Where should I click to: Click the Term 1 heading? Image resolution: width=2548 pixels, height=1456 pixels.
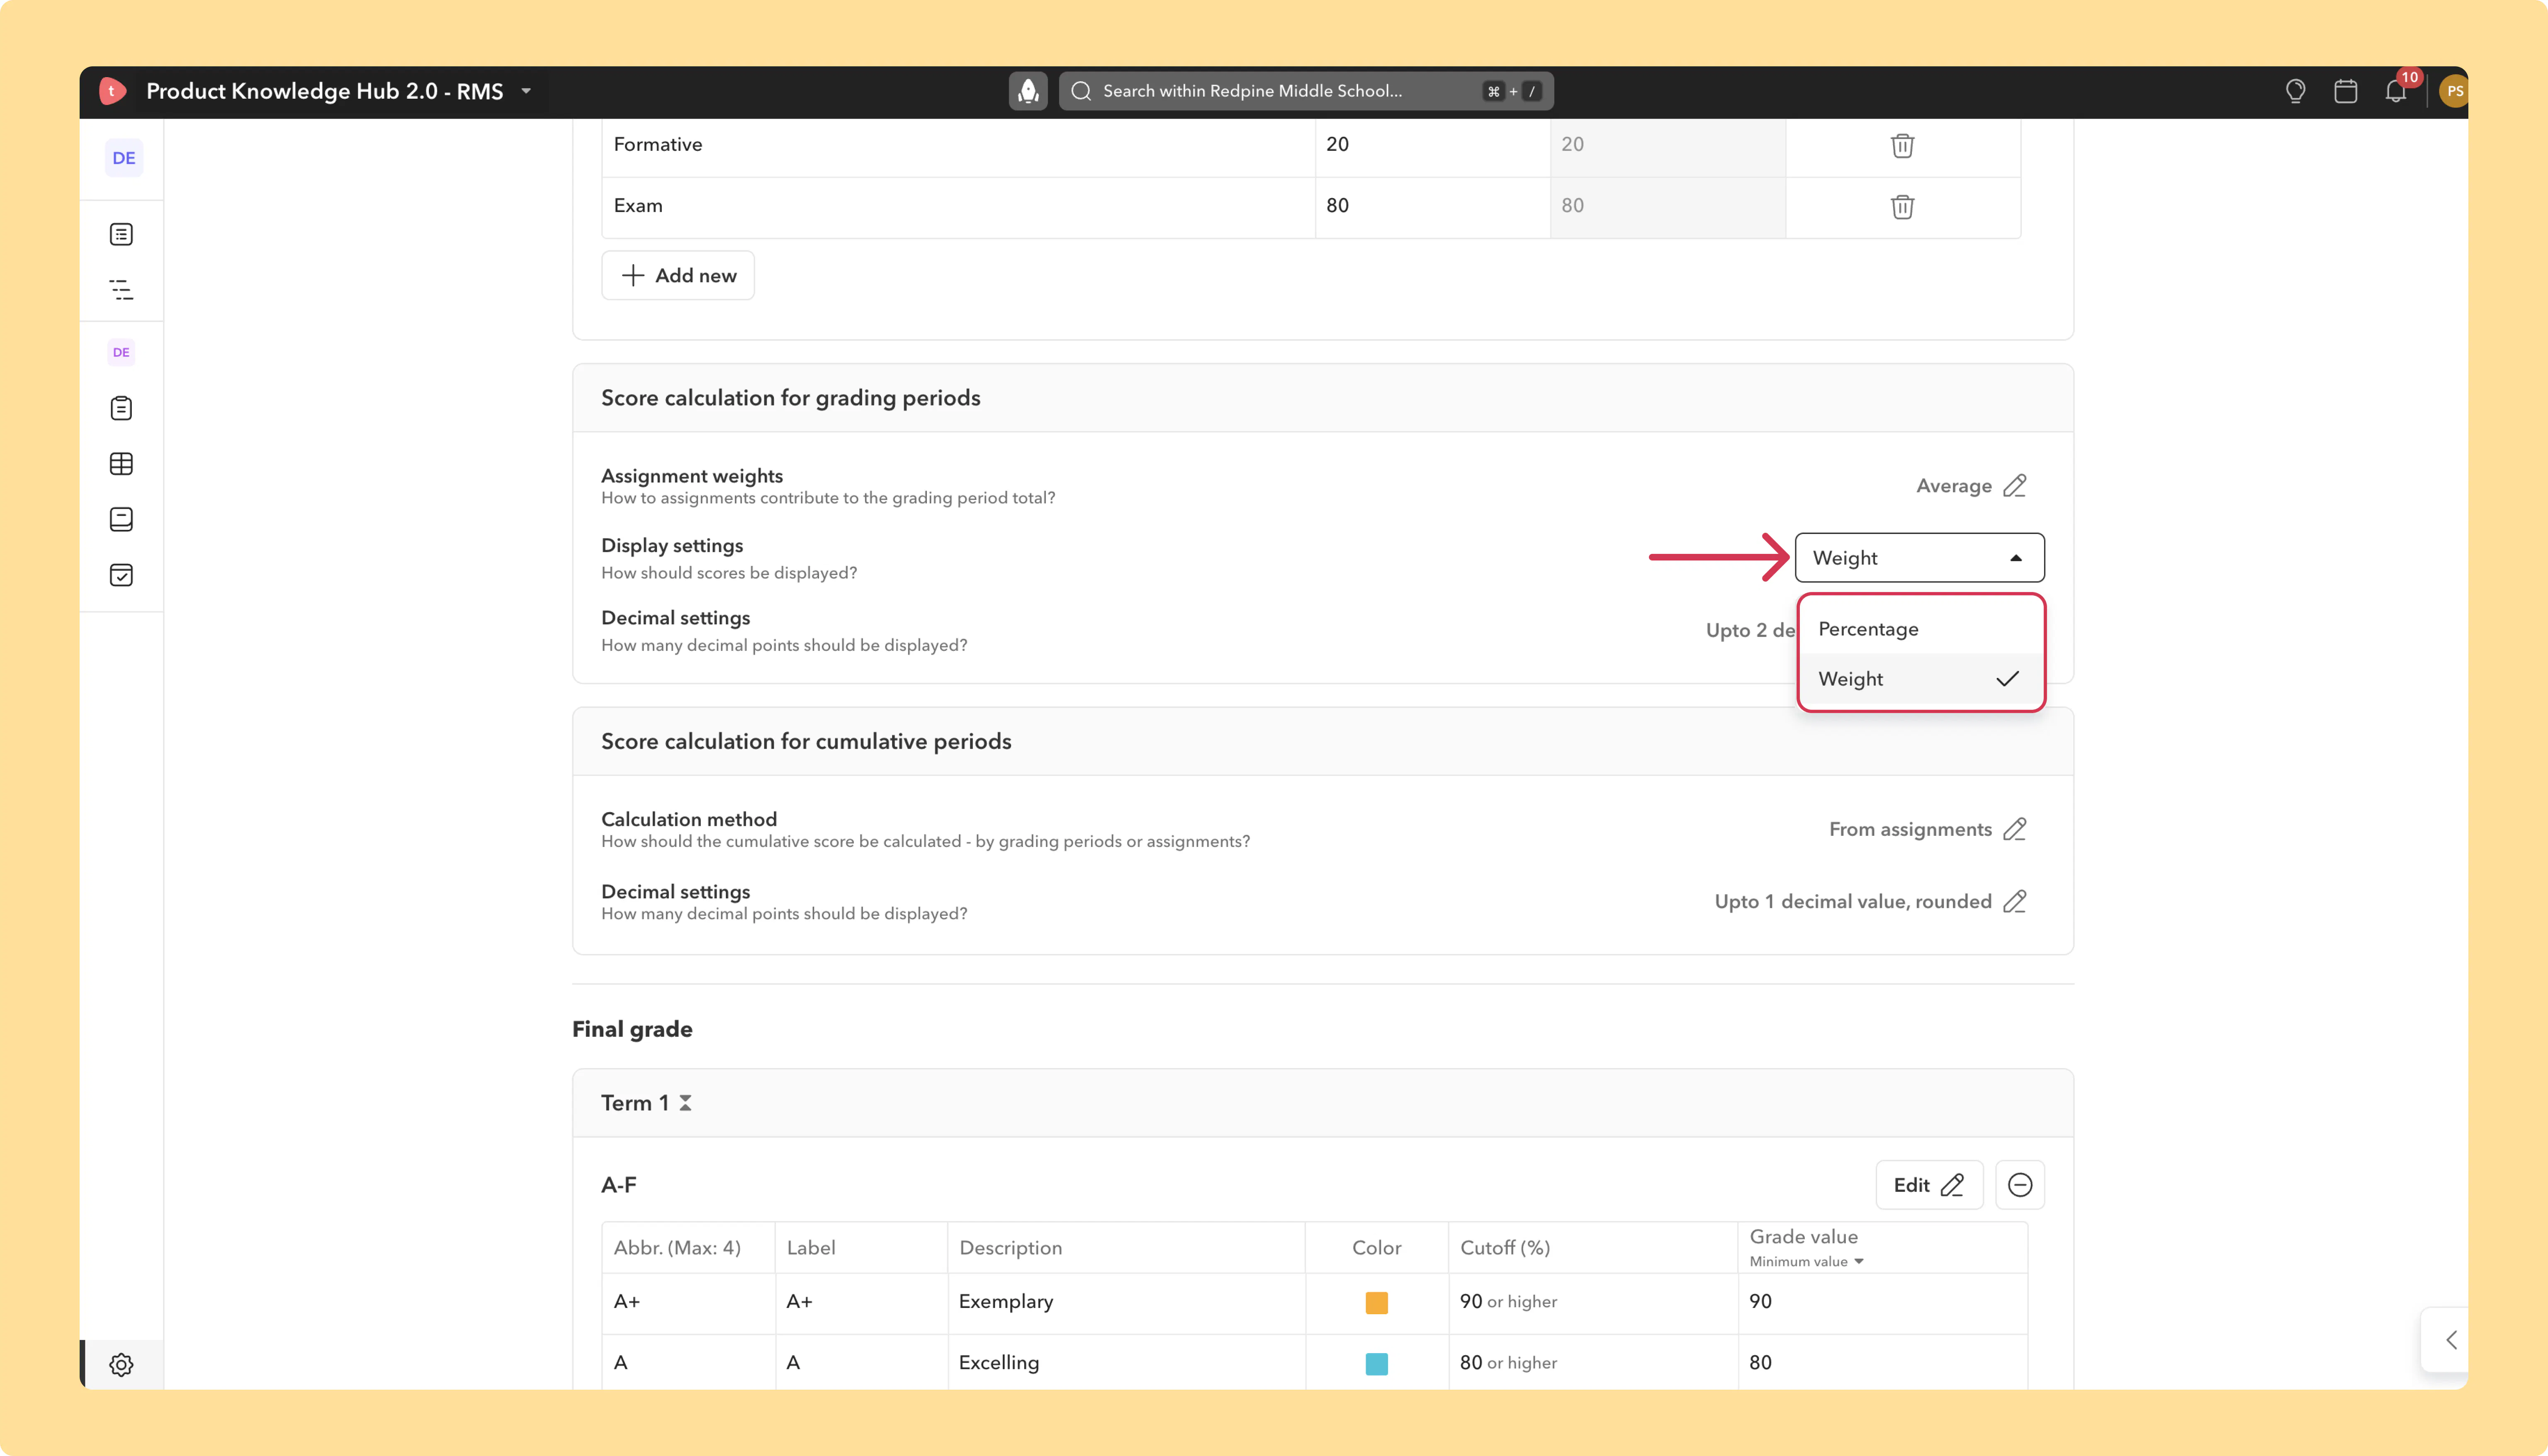[635, 1103]
